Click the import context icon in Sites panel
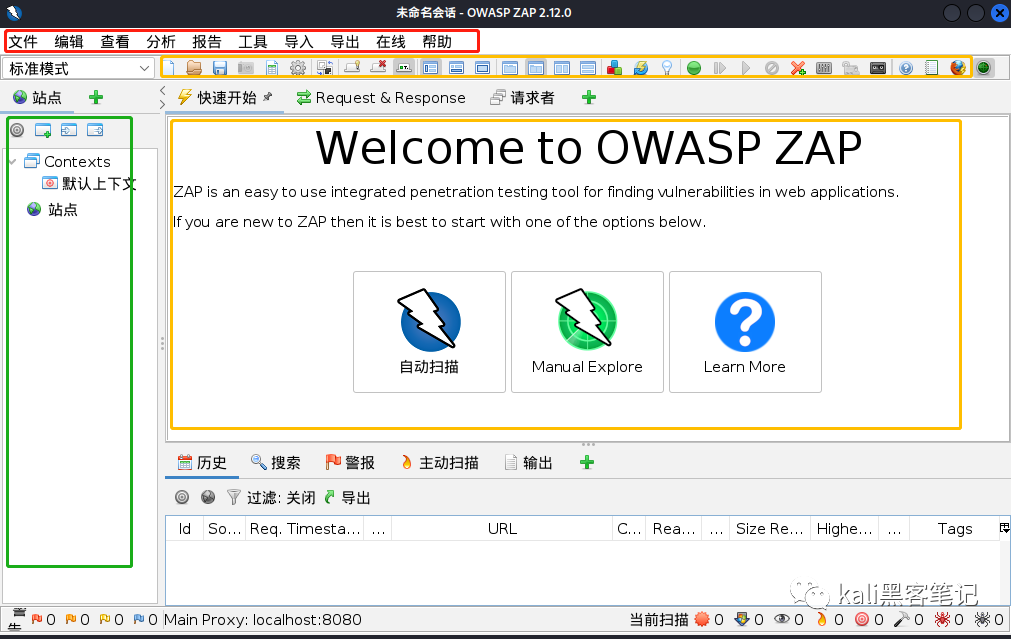The width and height of the screenshot is (1011, 639). 69,130
